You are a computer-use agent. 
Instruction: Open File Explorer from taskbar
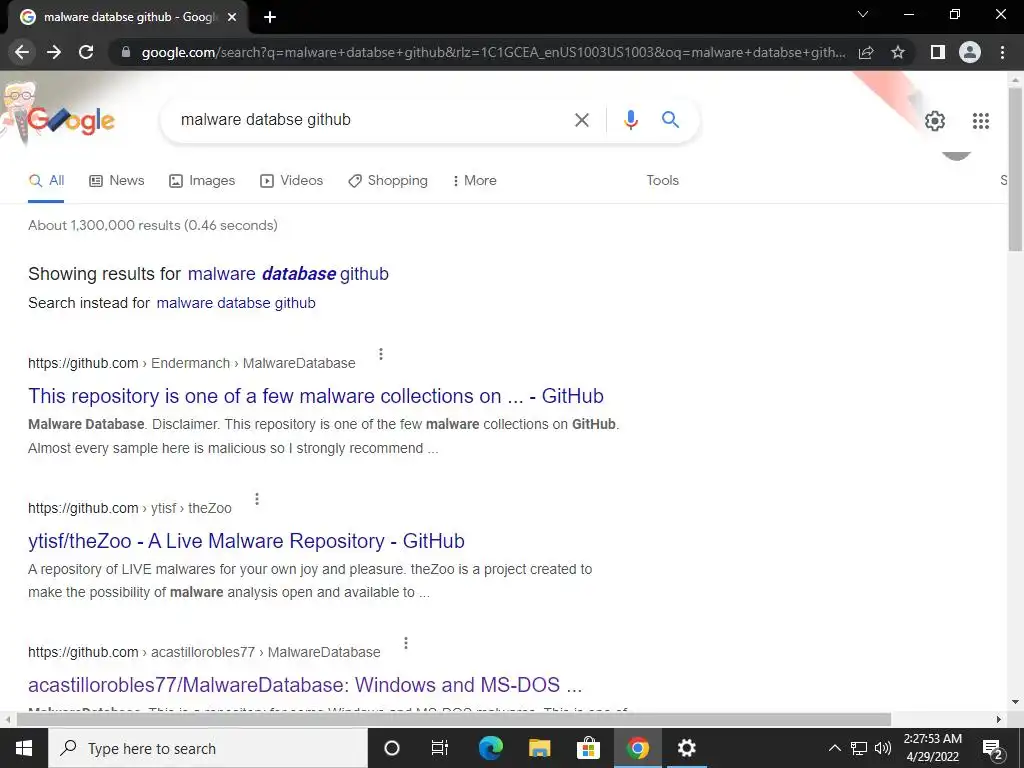(x=539, y=748)
